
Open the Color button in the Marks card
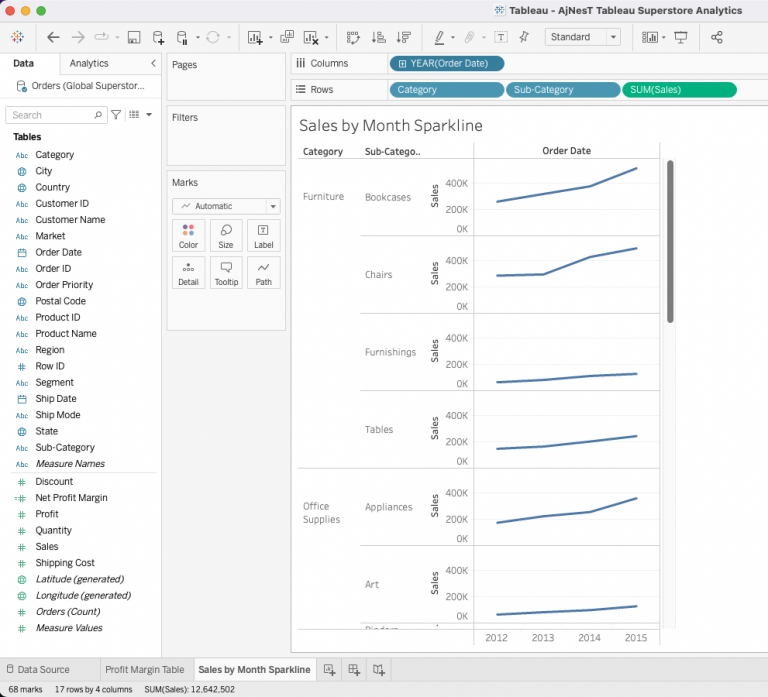(x=188, y=235)
